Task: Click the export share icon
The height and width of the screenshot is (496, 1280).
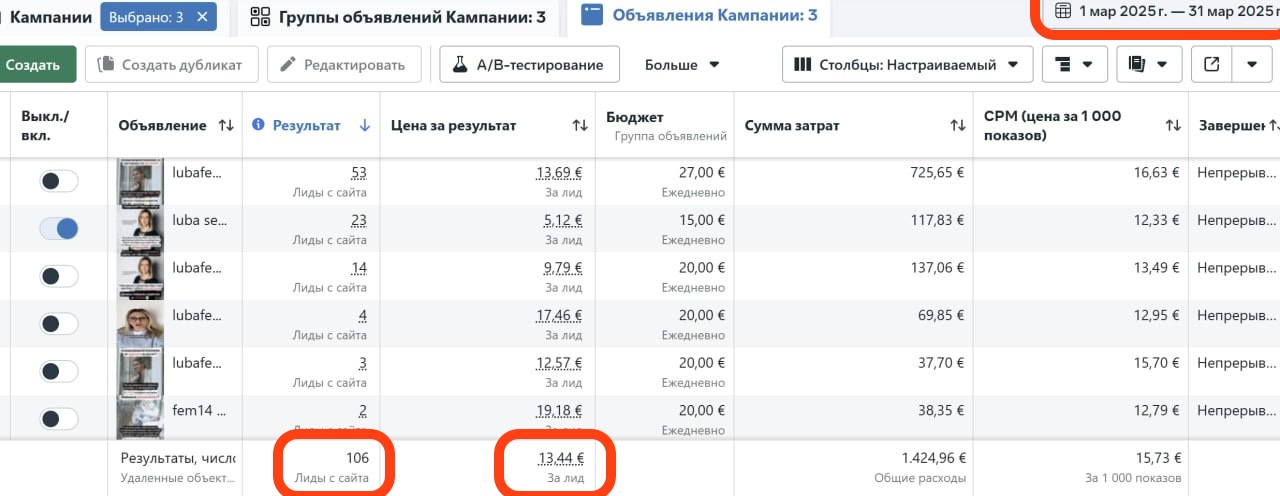Action: tap(1211, 64)
